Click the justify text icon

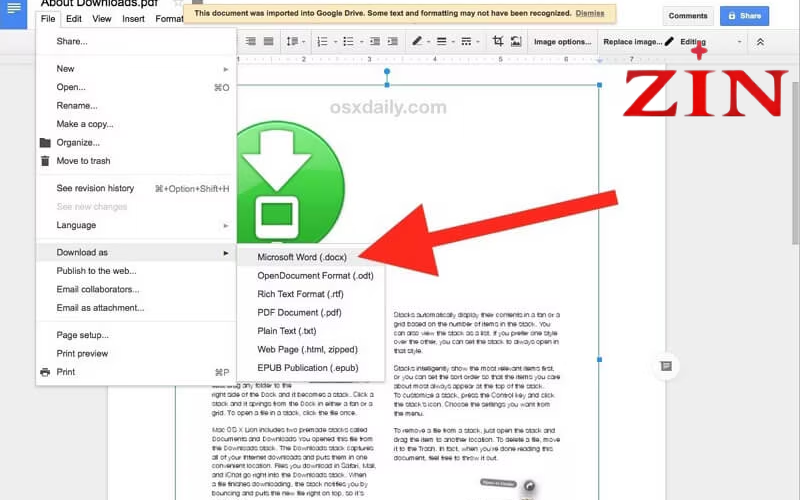point(268,41)
